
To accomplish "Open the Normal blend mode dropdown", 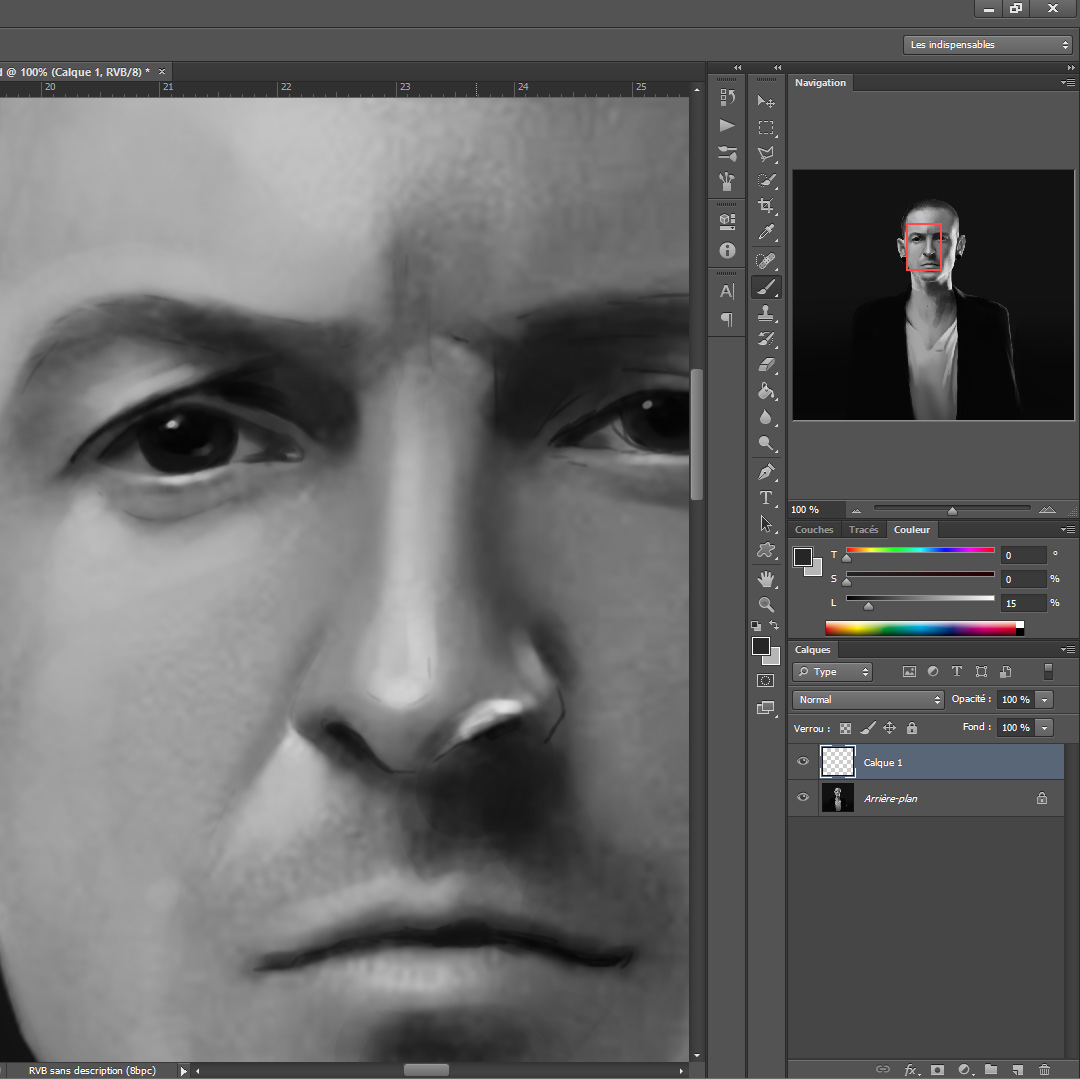I will [868, 700].
